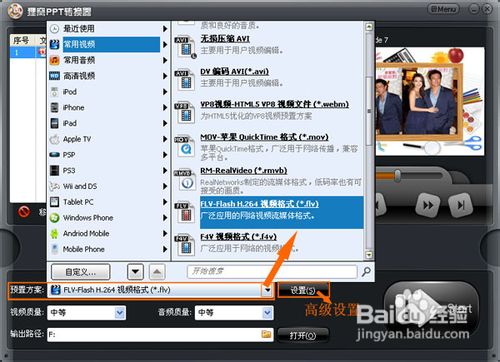Click the folder browse icon in output path
Viewport: 500px width, 362px height.
tap(266, 334)
